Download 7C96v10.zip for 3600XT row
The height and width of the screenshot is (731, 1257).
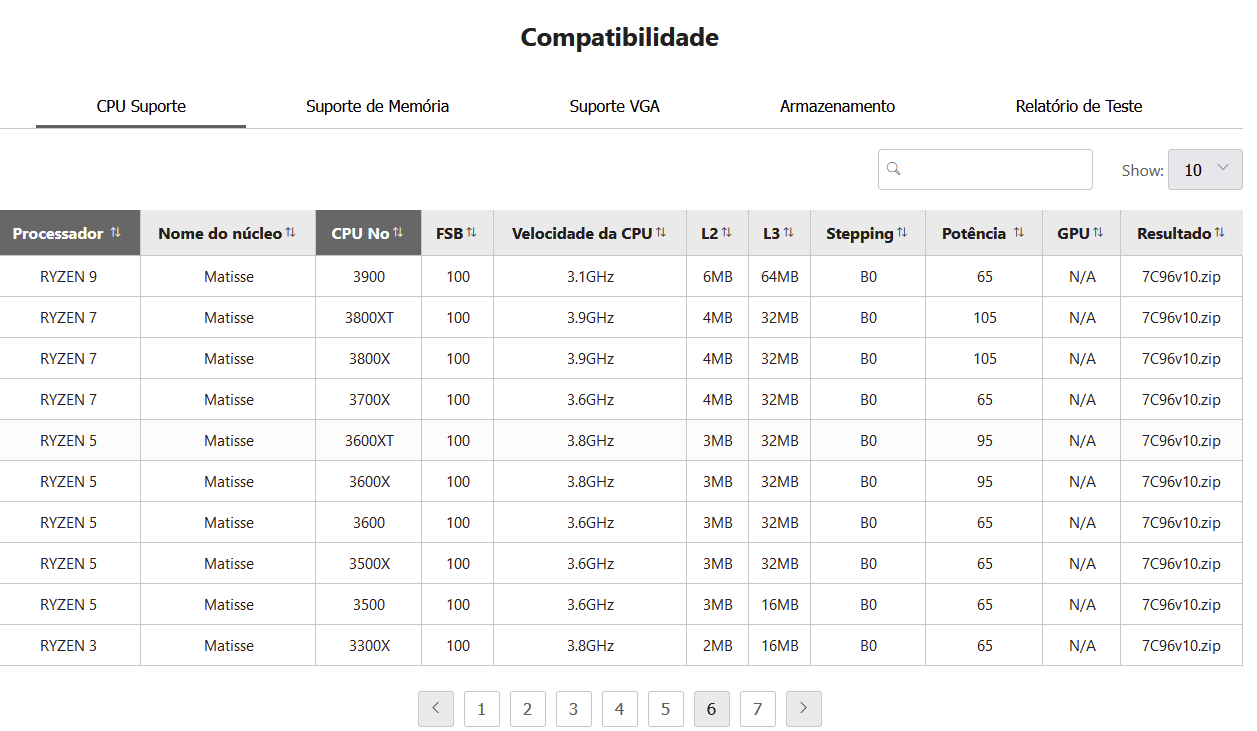pyautogui.click(x=1181, y=441)
